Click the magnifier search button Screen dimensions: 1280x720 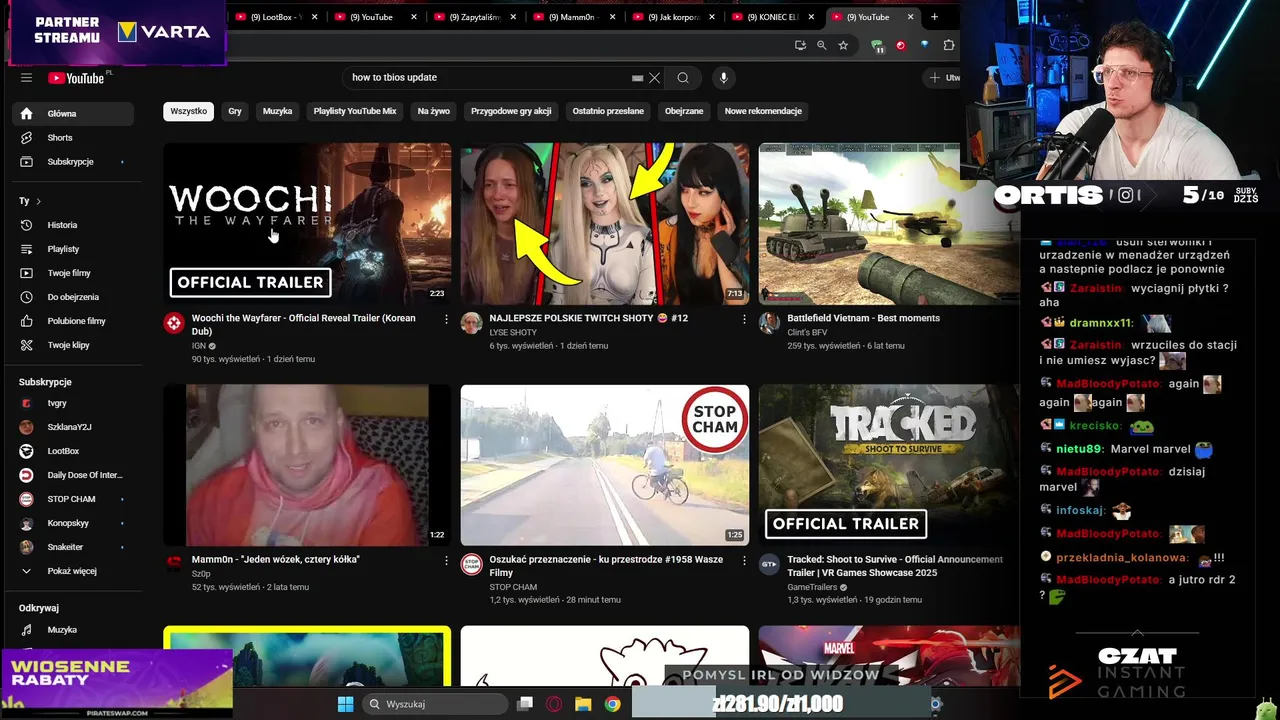(x=683, y=78)
